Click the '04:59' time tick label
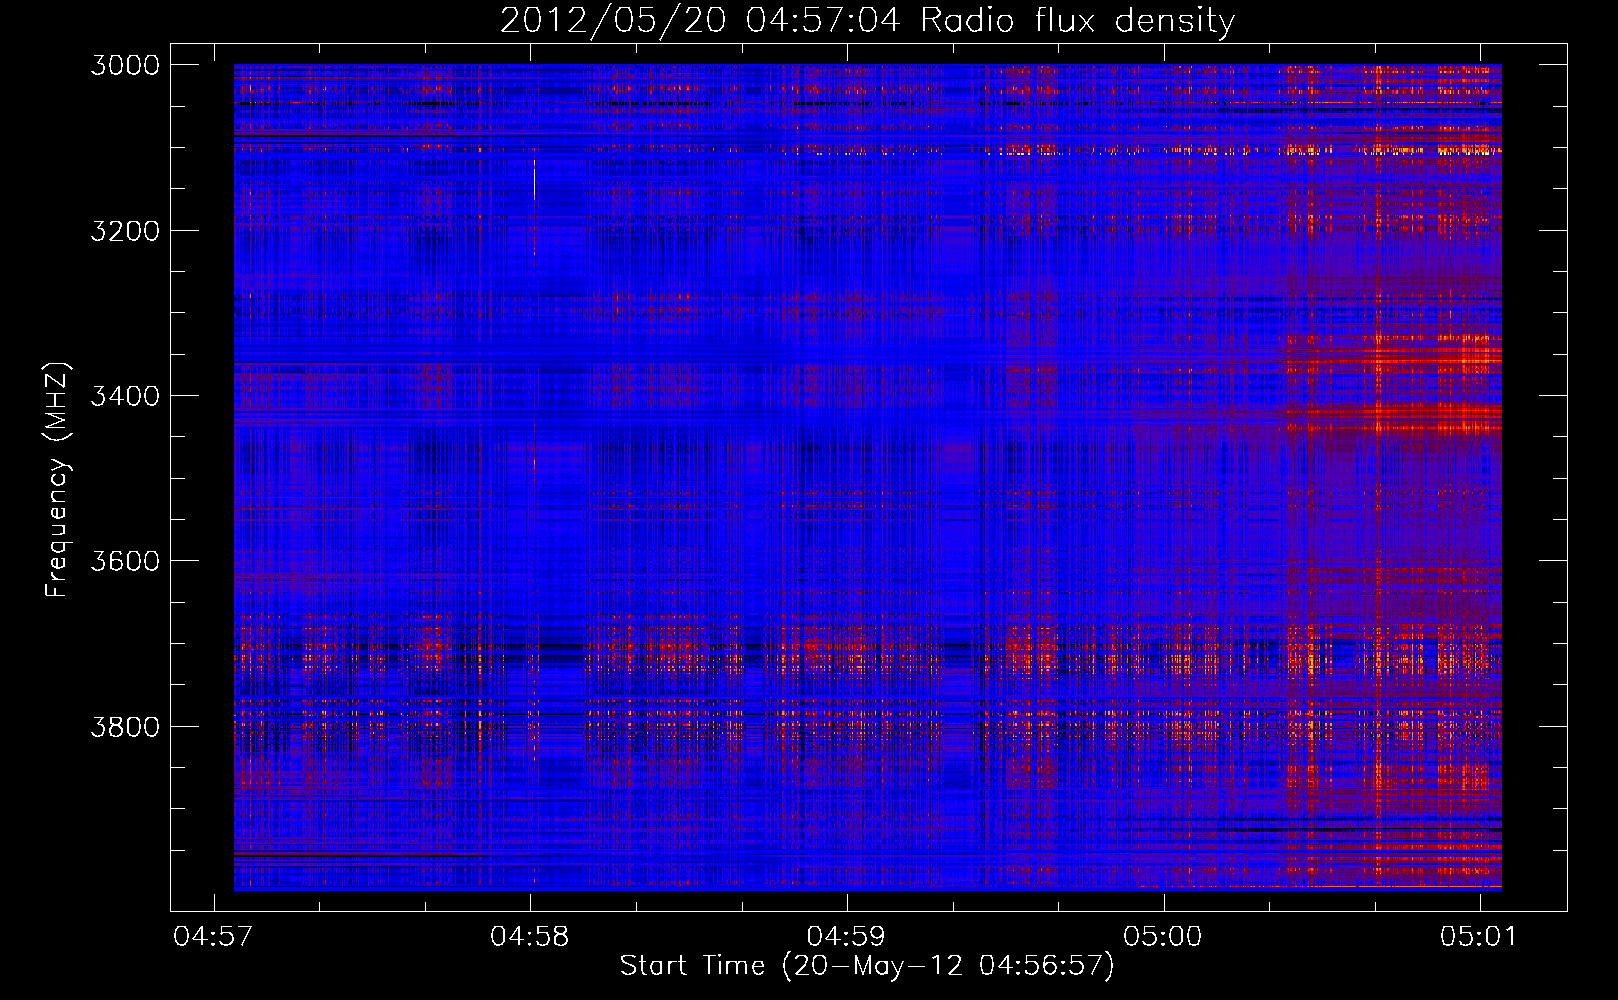Viewport: 1618px width, 1000px height. tap(846, 936)
